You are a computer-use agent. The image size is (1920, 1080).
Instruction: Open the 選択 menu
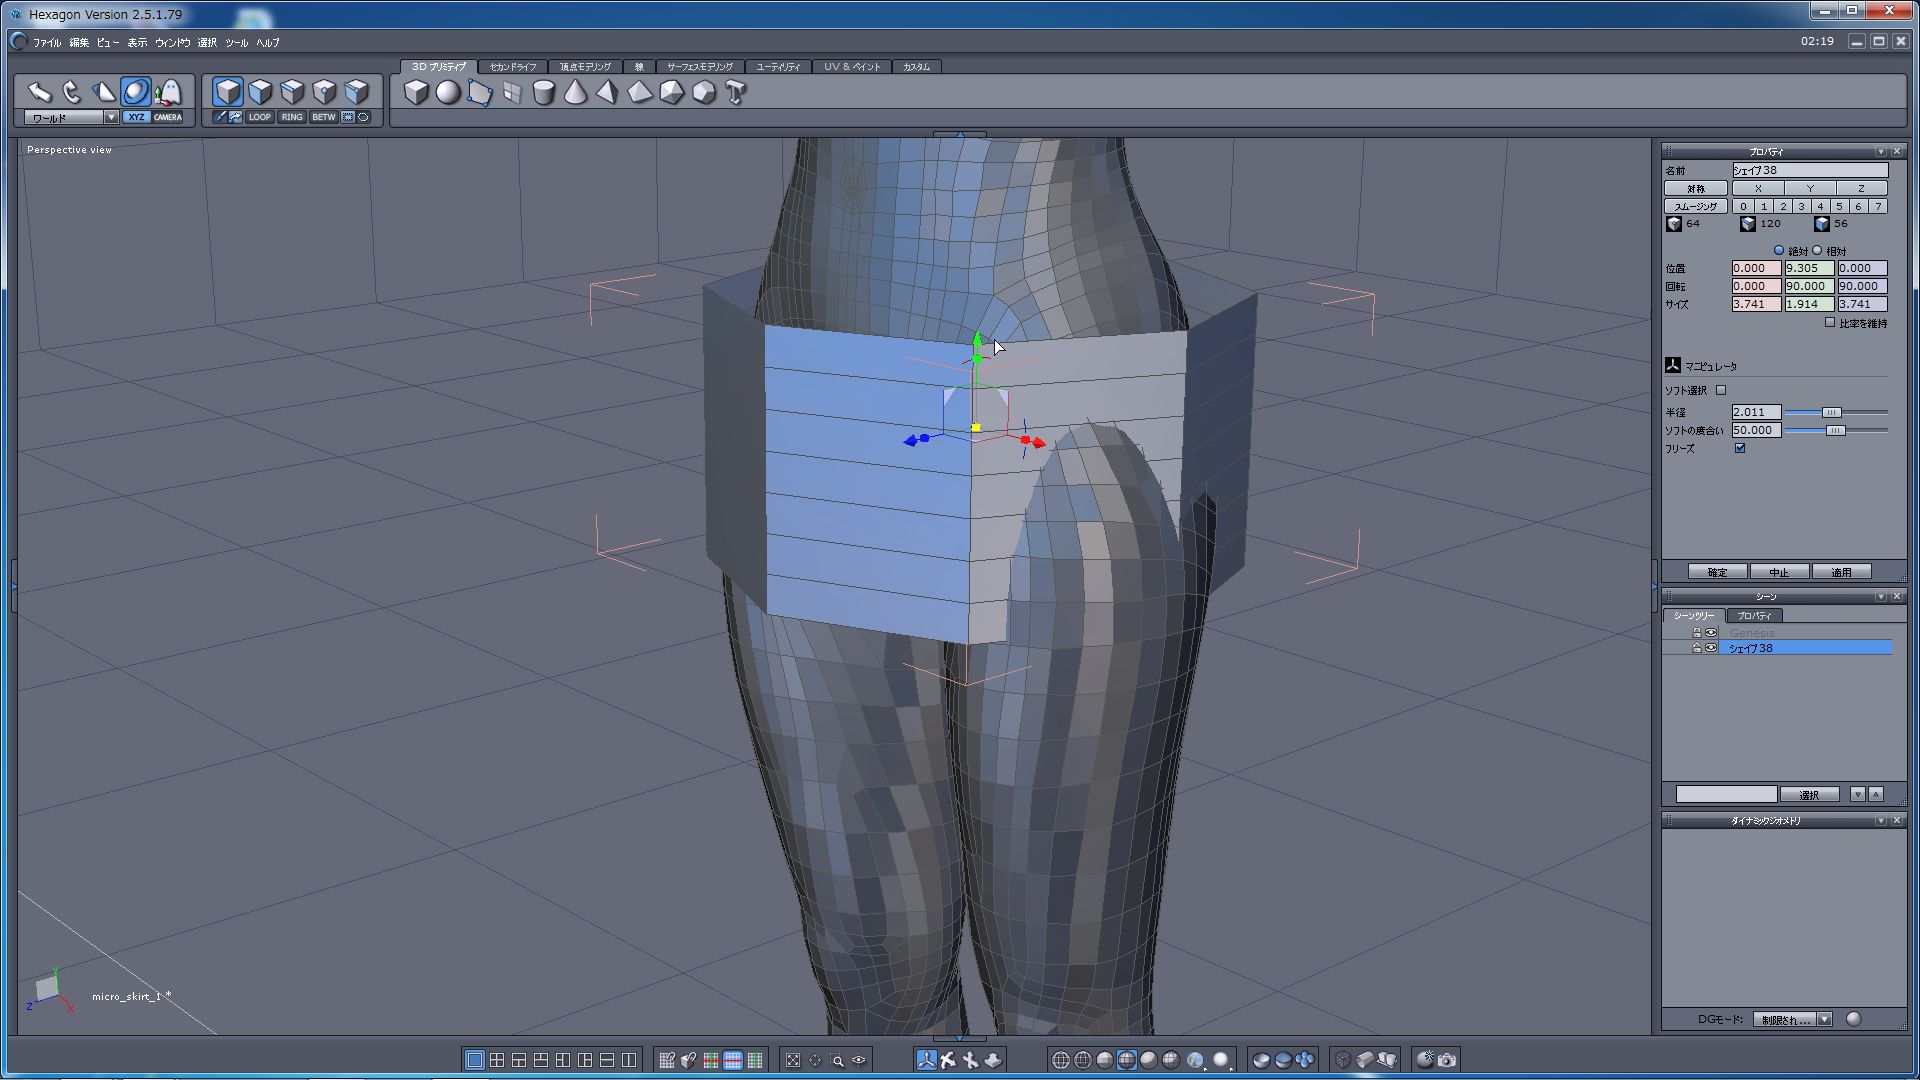pyautogui.click(x=207, y=42)
